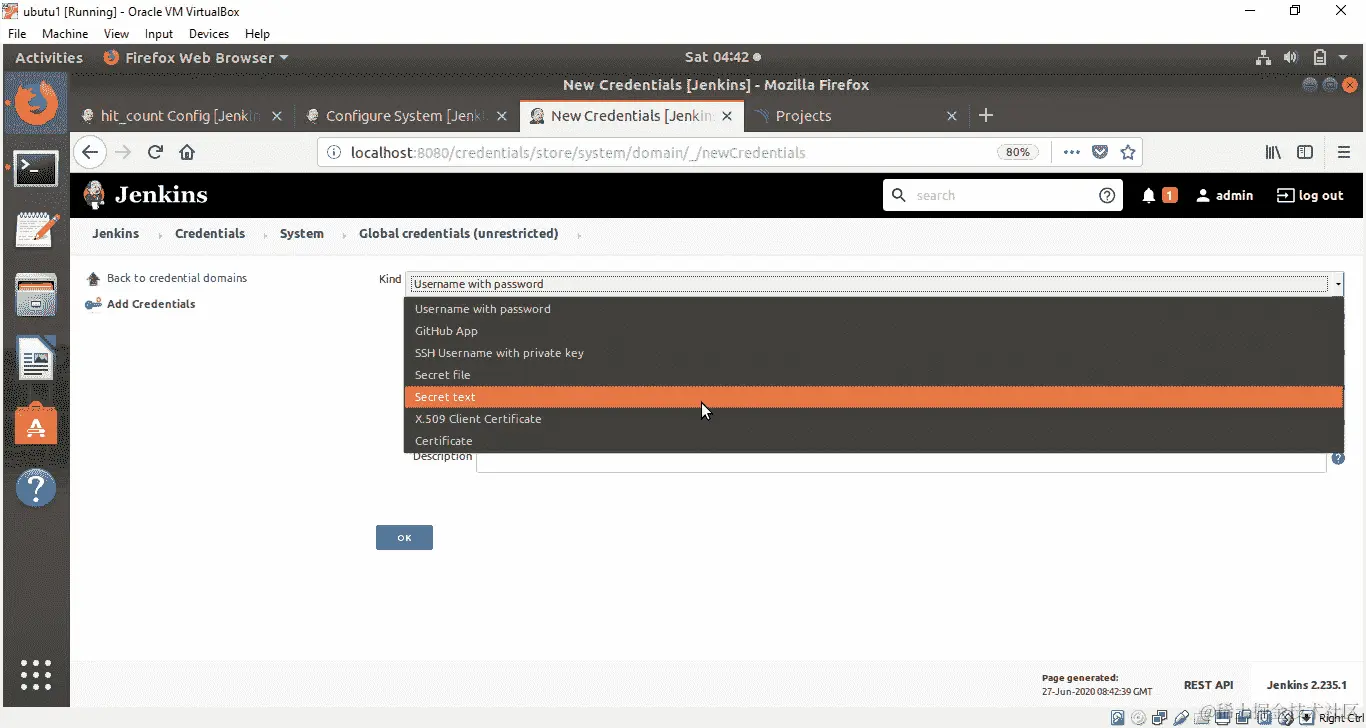Click the 80% zoom indicator
The image size is (1366, 728).
[1018, 152]
